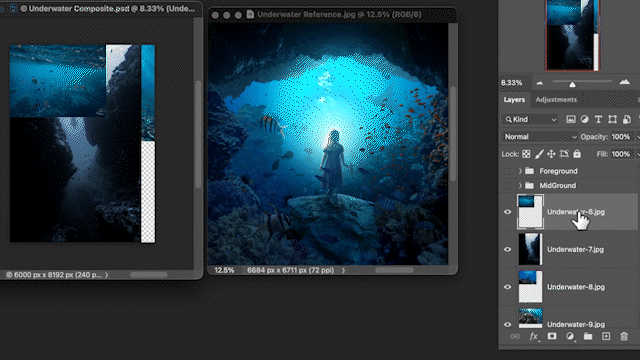640x360 pixels.
Task: Expand the MidGround layer group
Action: (x=520, y=186)
